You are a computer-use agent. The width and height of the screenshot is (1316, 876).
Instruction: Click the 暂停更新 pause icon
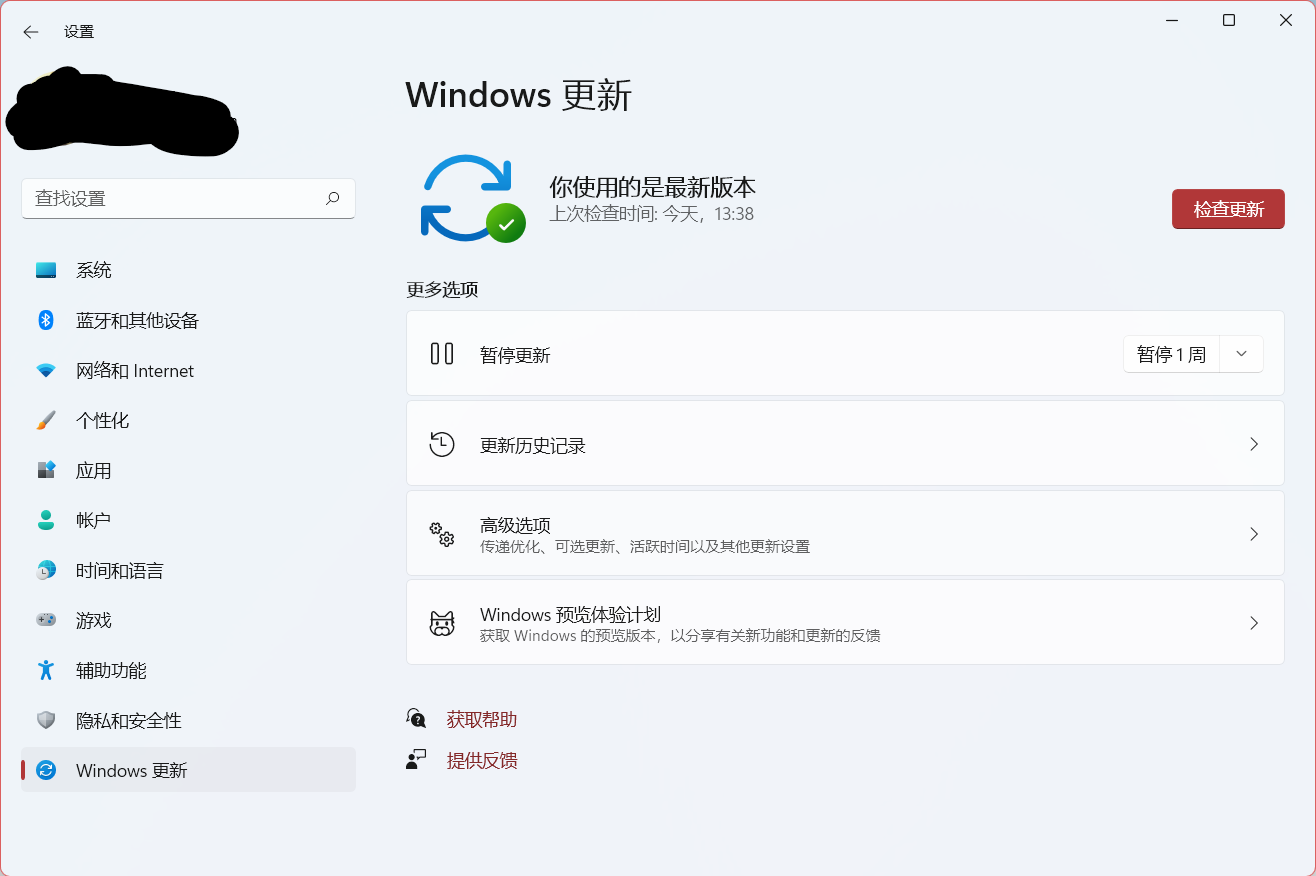tap(441, 354)
